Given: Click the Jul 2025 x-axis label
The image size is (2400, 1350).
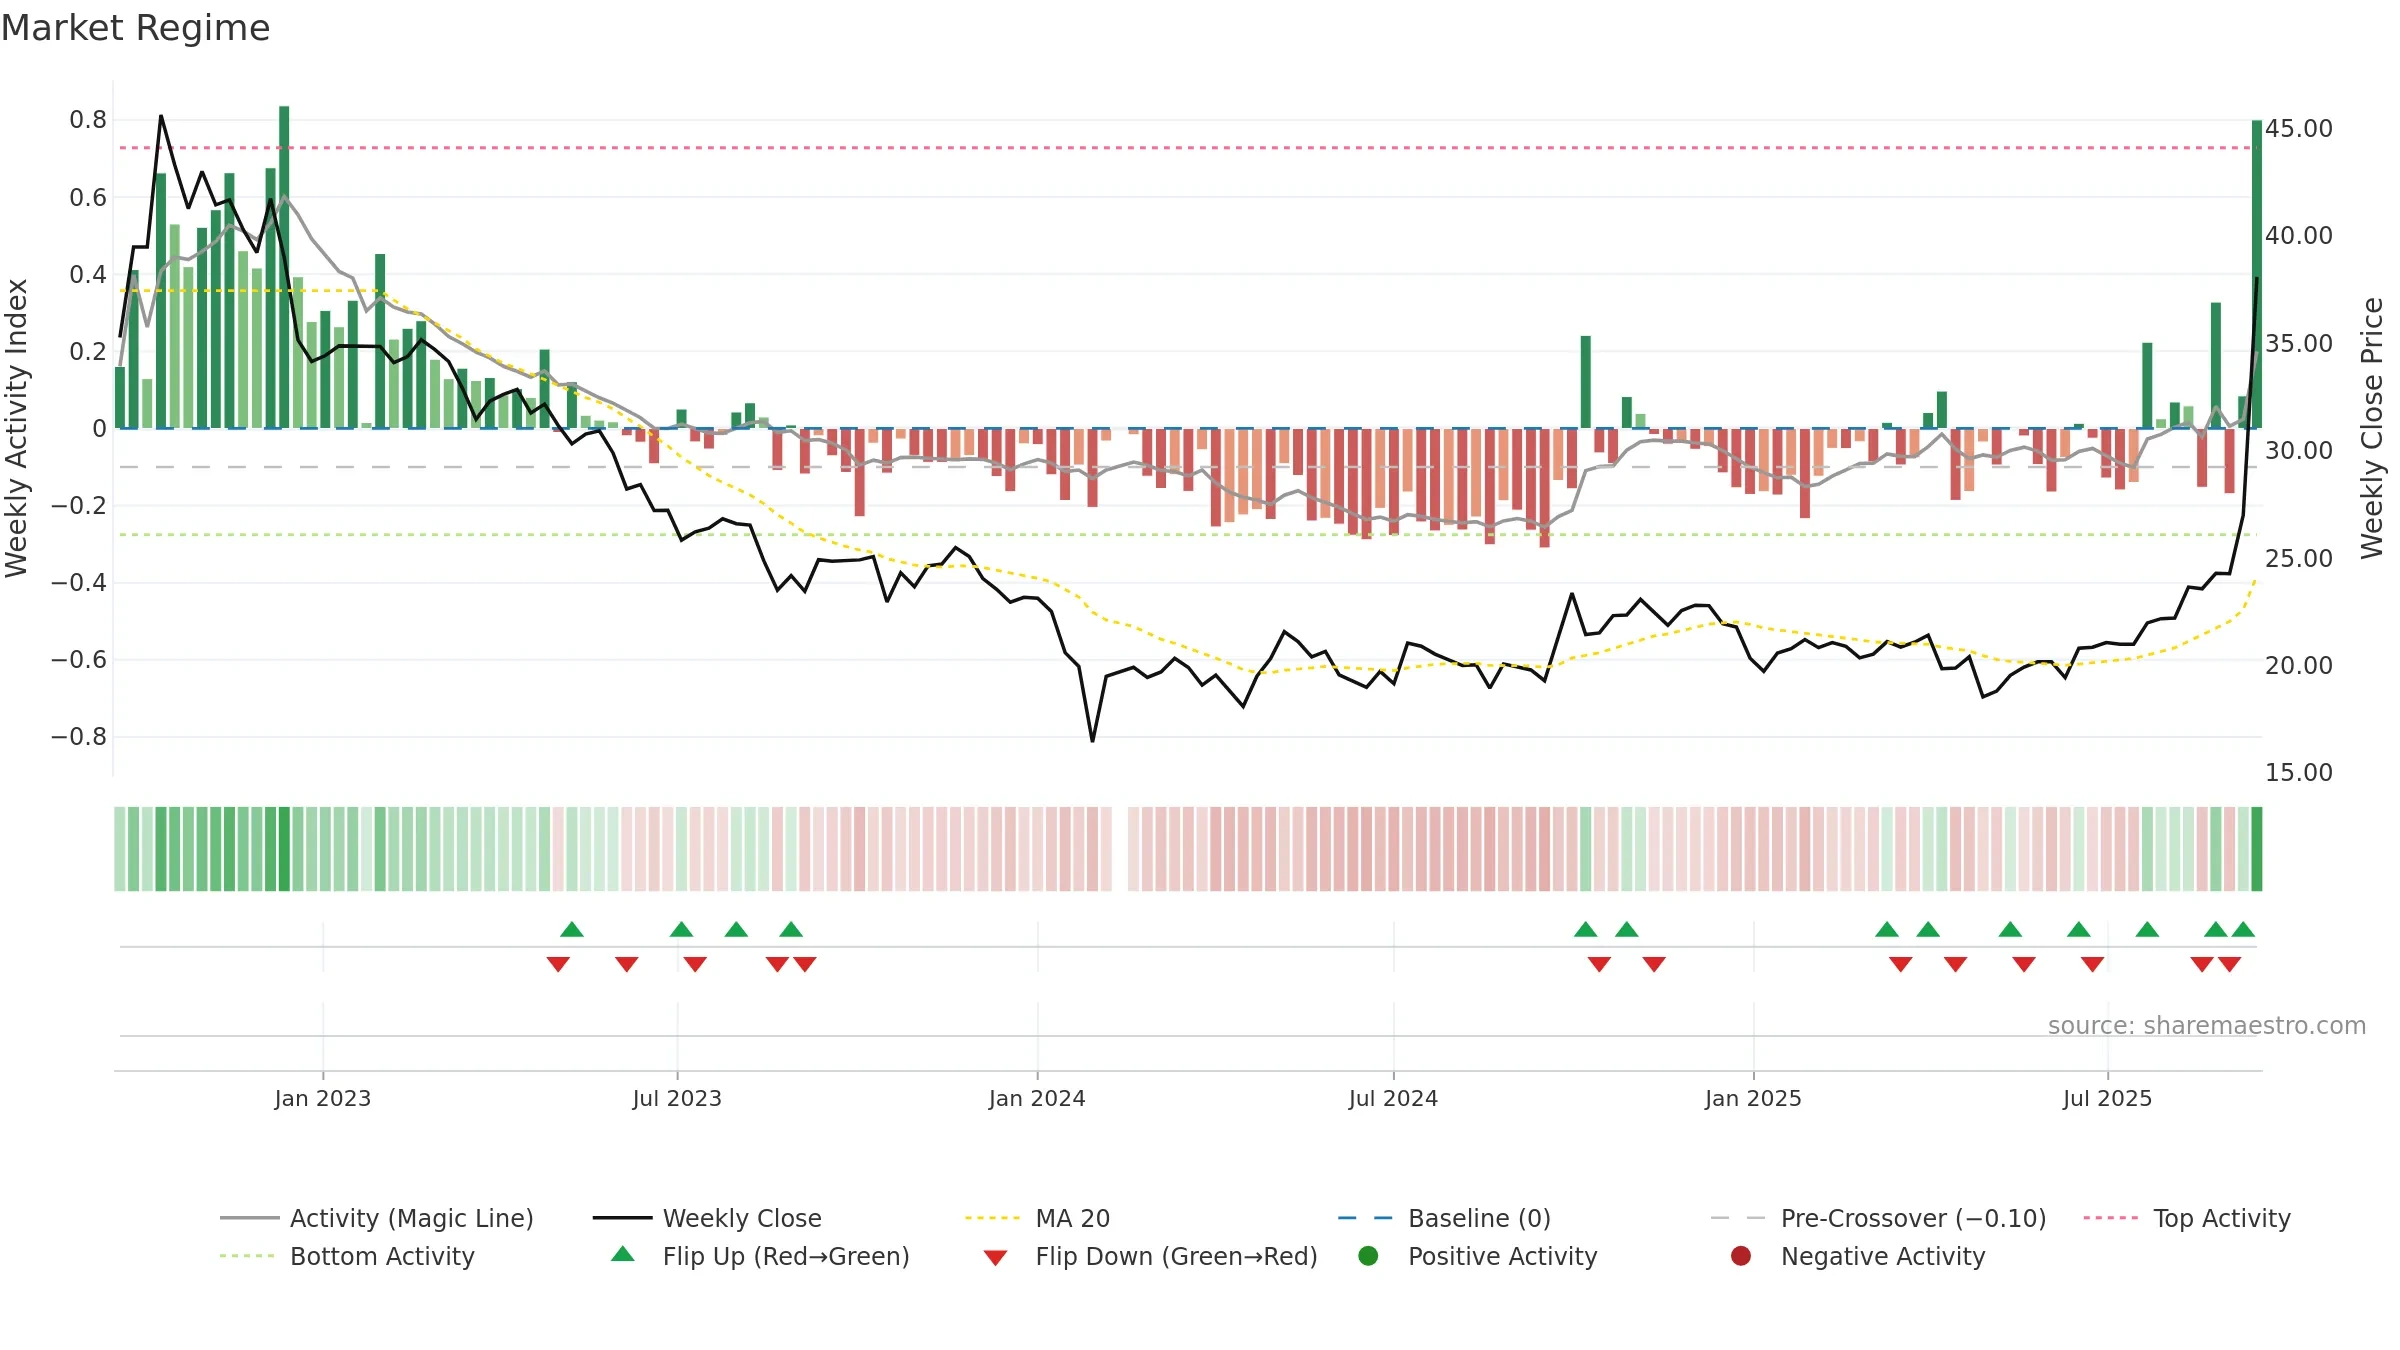Looking at the screenshot, I should [x=2107, y=1098].
